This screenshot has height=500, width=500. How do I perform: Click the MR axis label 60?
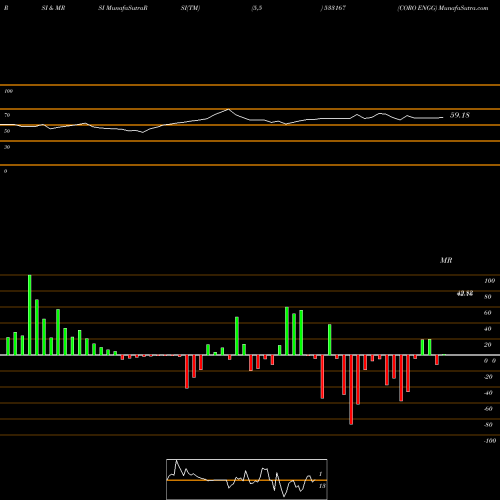[x=487, y=313]
